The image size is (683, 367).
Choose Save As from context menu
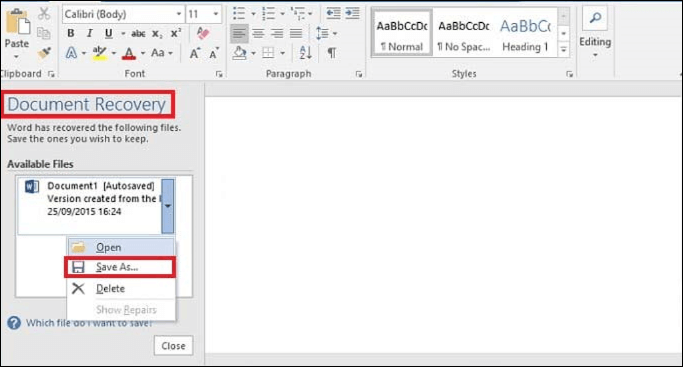pyautogui.click(x=120, y=267)
